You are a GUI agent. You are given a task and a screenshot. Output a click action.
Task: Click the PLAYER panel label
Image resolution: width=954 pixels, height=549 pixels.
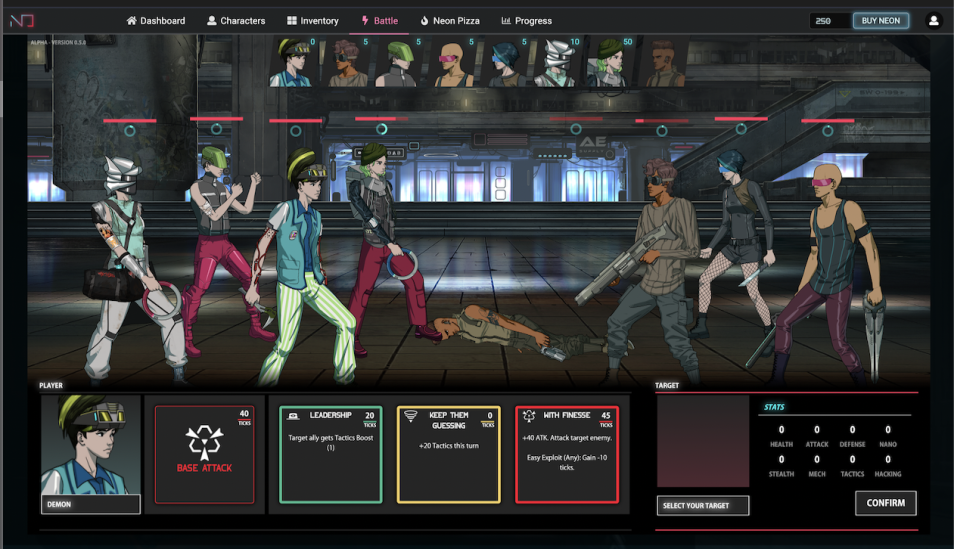51,385
